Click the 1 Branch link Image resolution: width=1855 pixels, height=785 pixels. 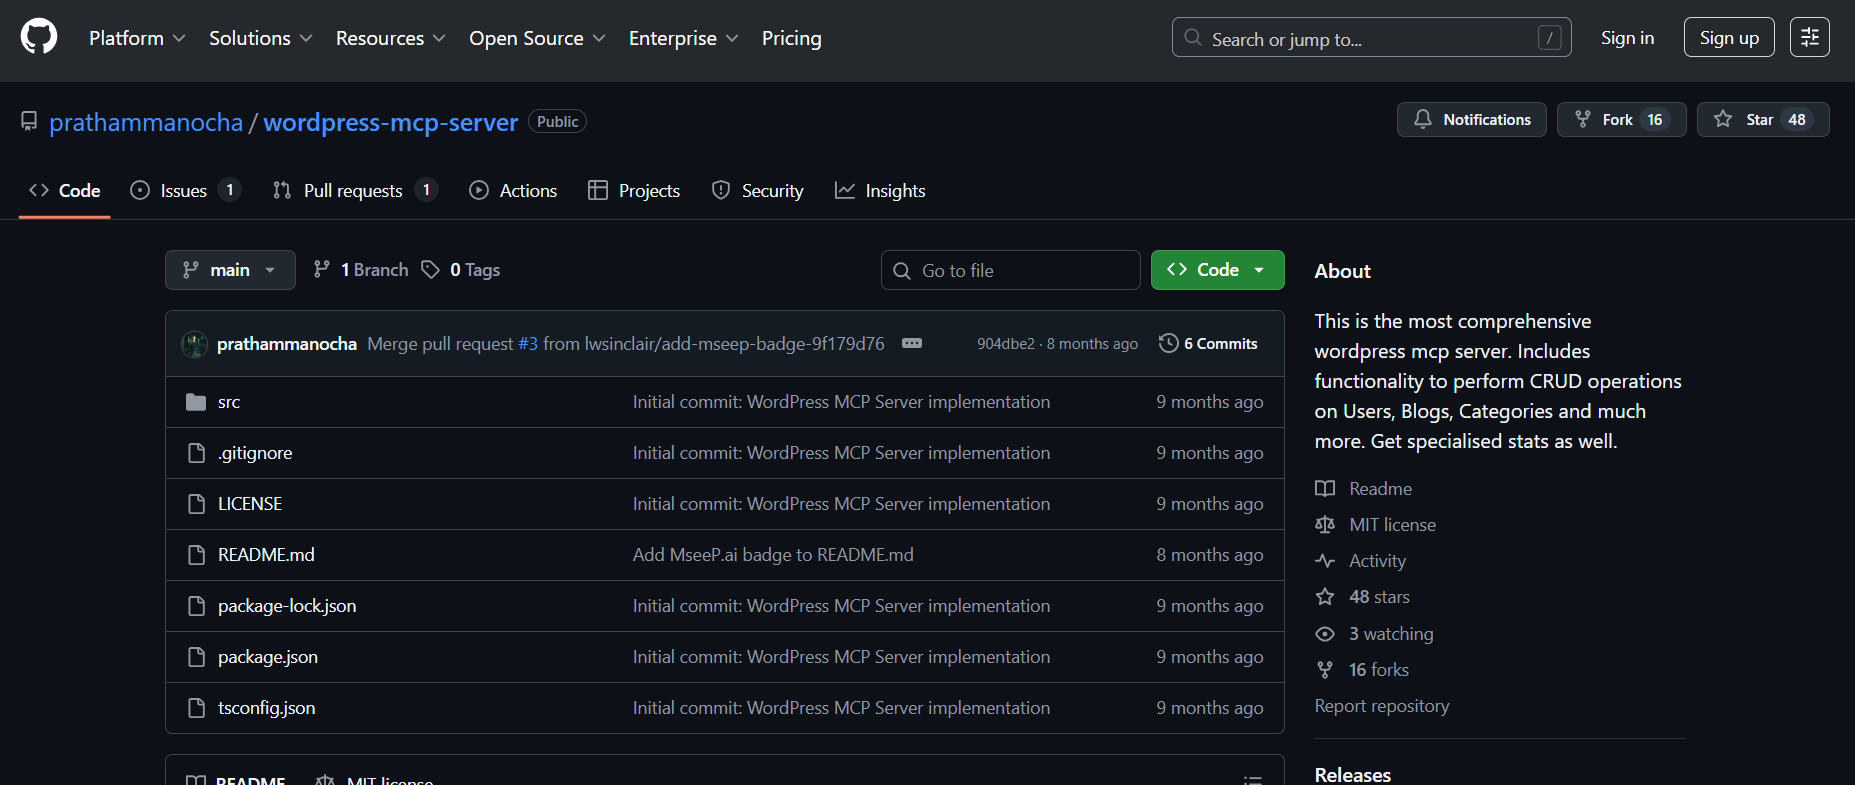coord(361,270)
